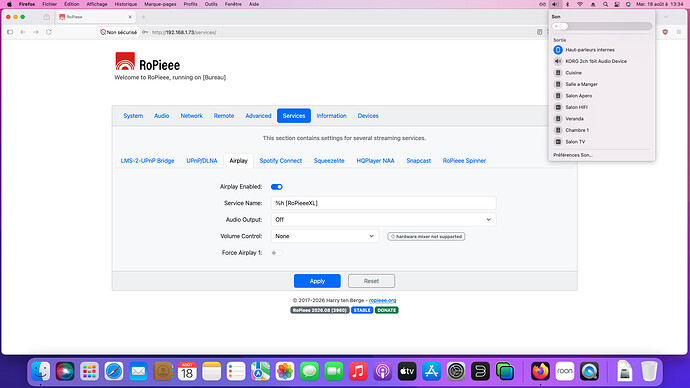Click the Service Name input field
Screen dimensions: 690x388
(383, 203)
